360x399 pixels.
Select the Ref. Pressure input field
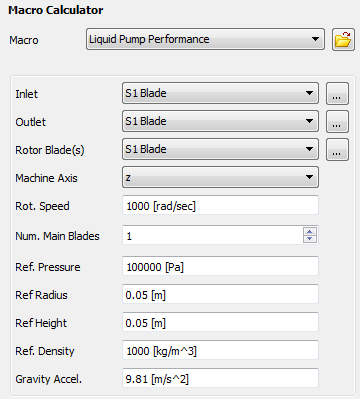click(220, 266)
